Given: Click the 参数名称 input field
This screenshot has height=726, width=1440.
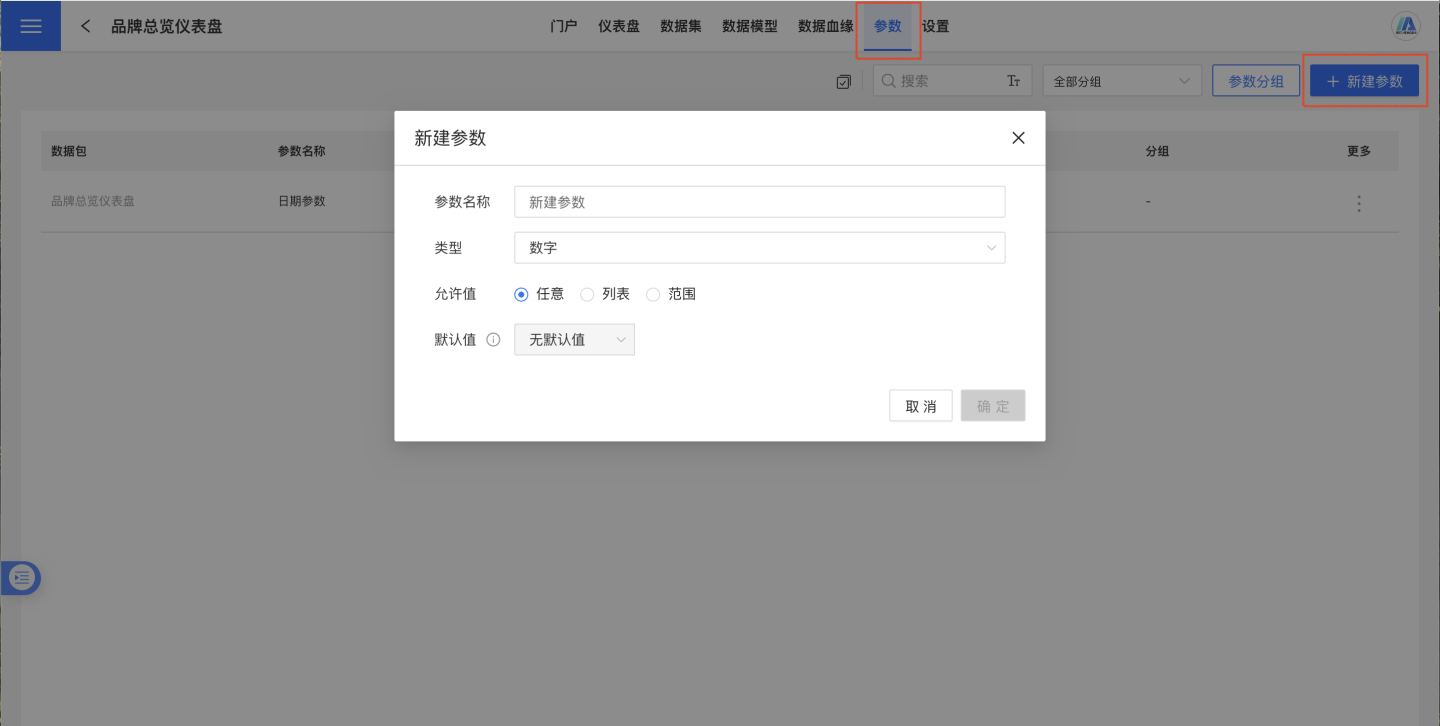Looking at the screenshot, I should (x=759, y=202).
